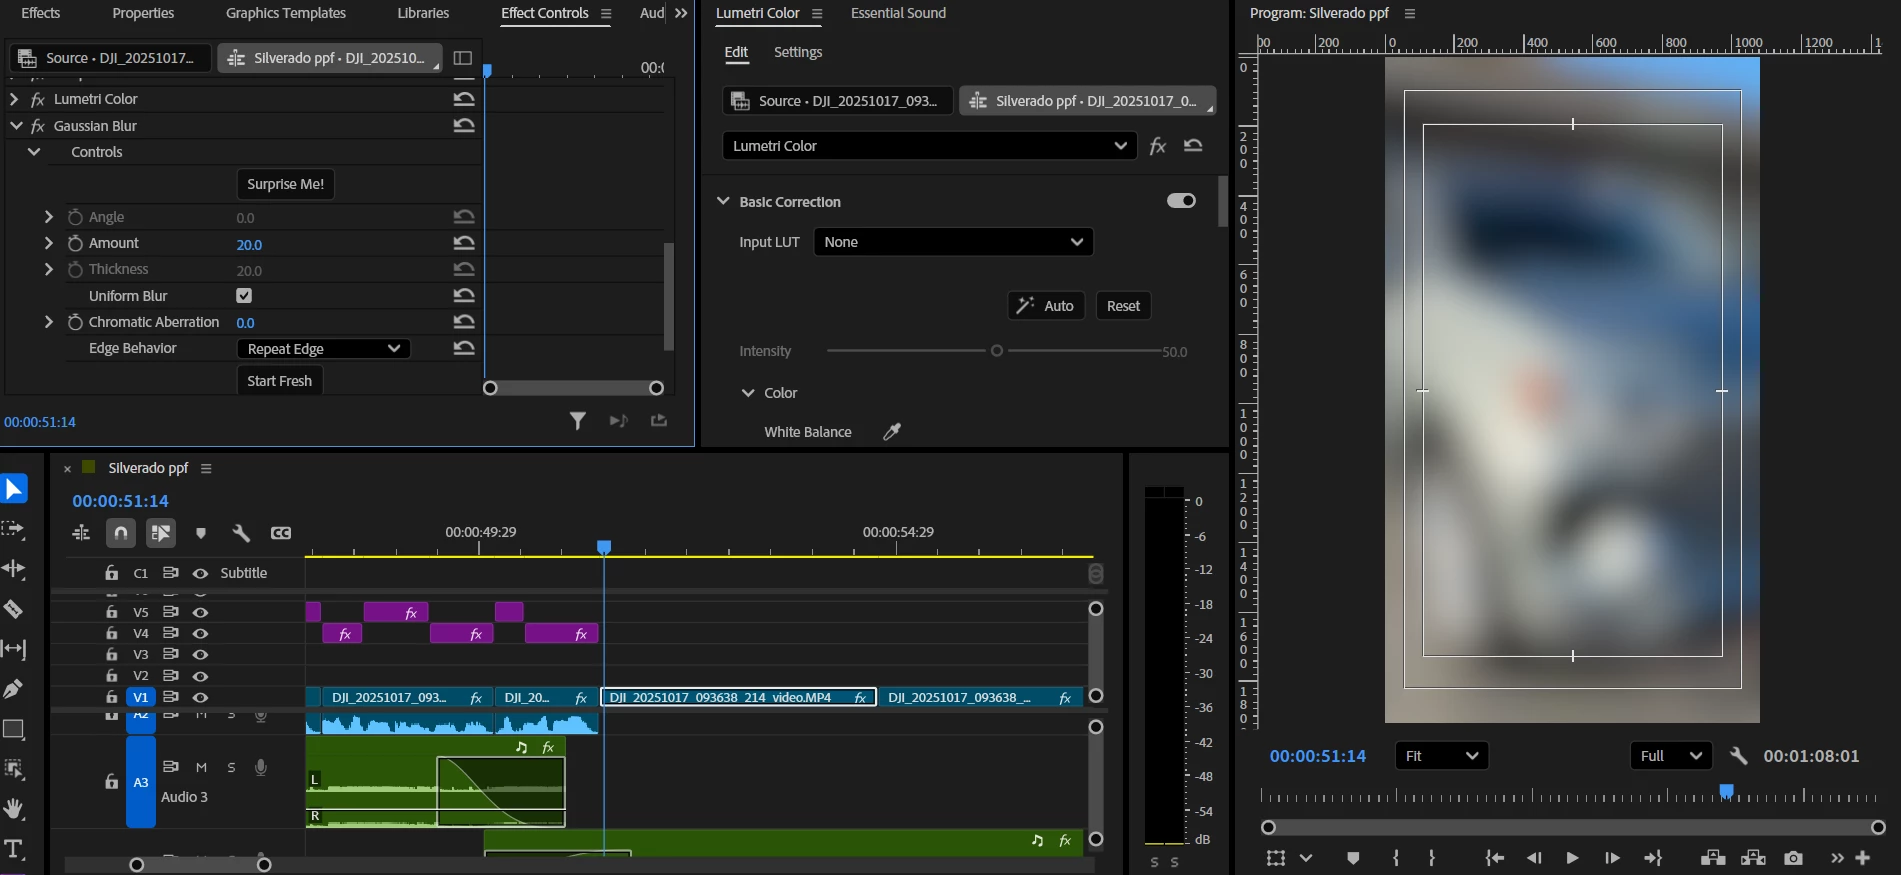Open Full playback resolution dropdown
1901x875 pixels.
pyautogui.click(x=1671, y=756)
